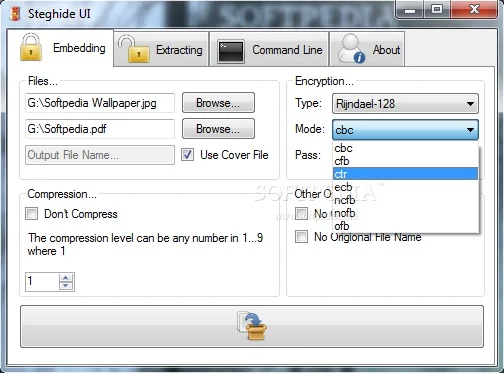Maximize the Steghide UI window
This screenshot has height=373, width=504.
pos(437,10)
